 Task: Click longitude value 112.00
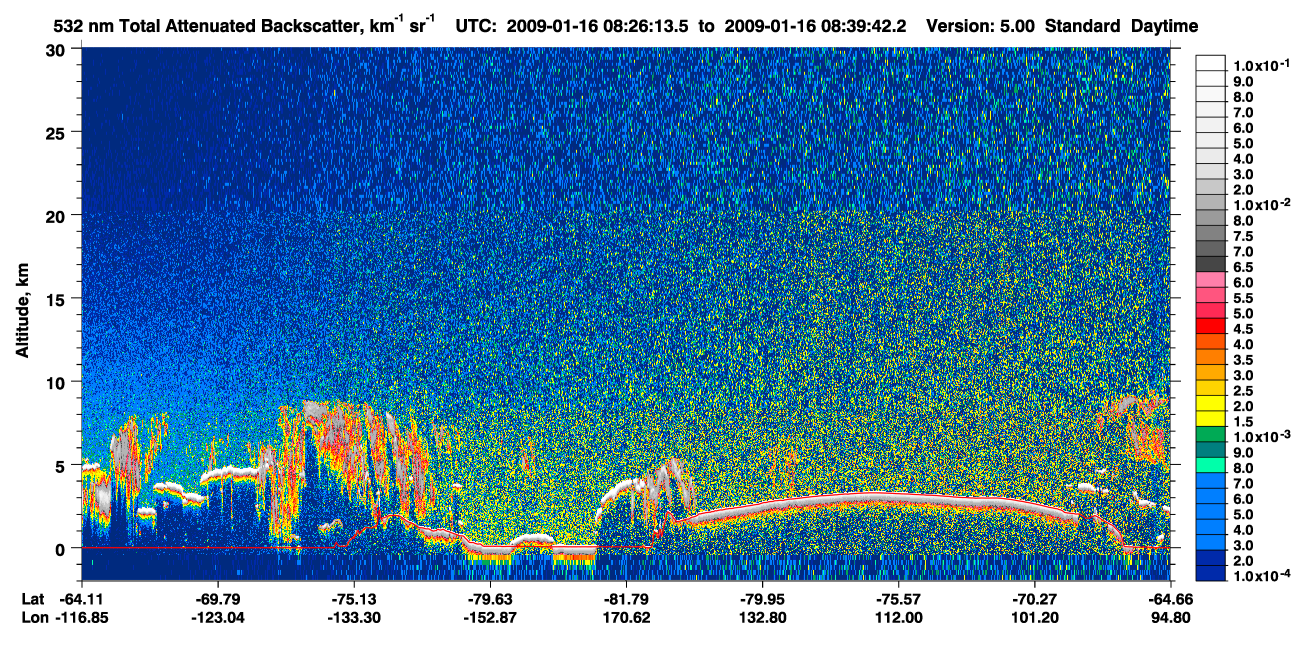(900, 617)
